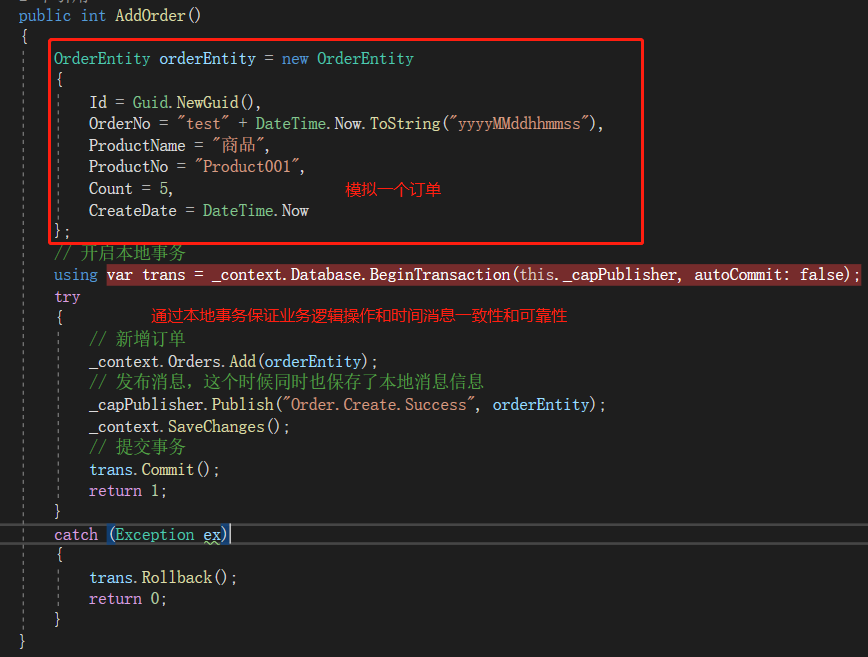
Task: Click the DateTime.Now value on CreateDate line
Action: [x=255, y=211]
